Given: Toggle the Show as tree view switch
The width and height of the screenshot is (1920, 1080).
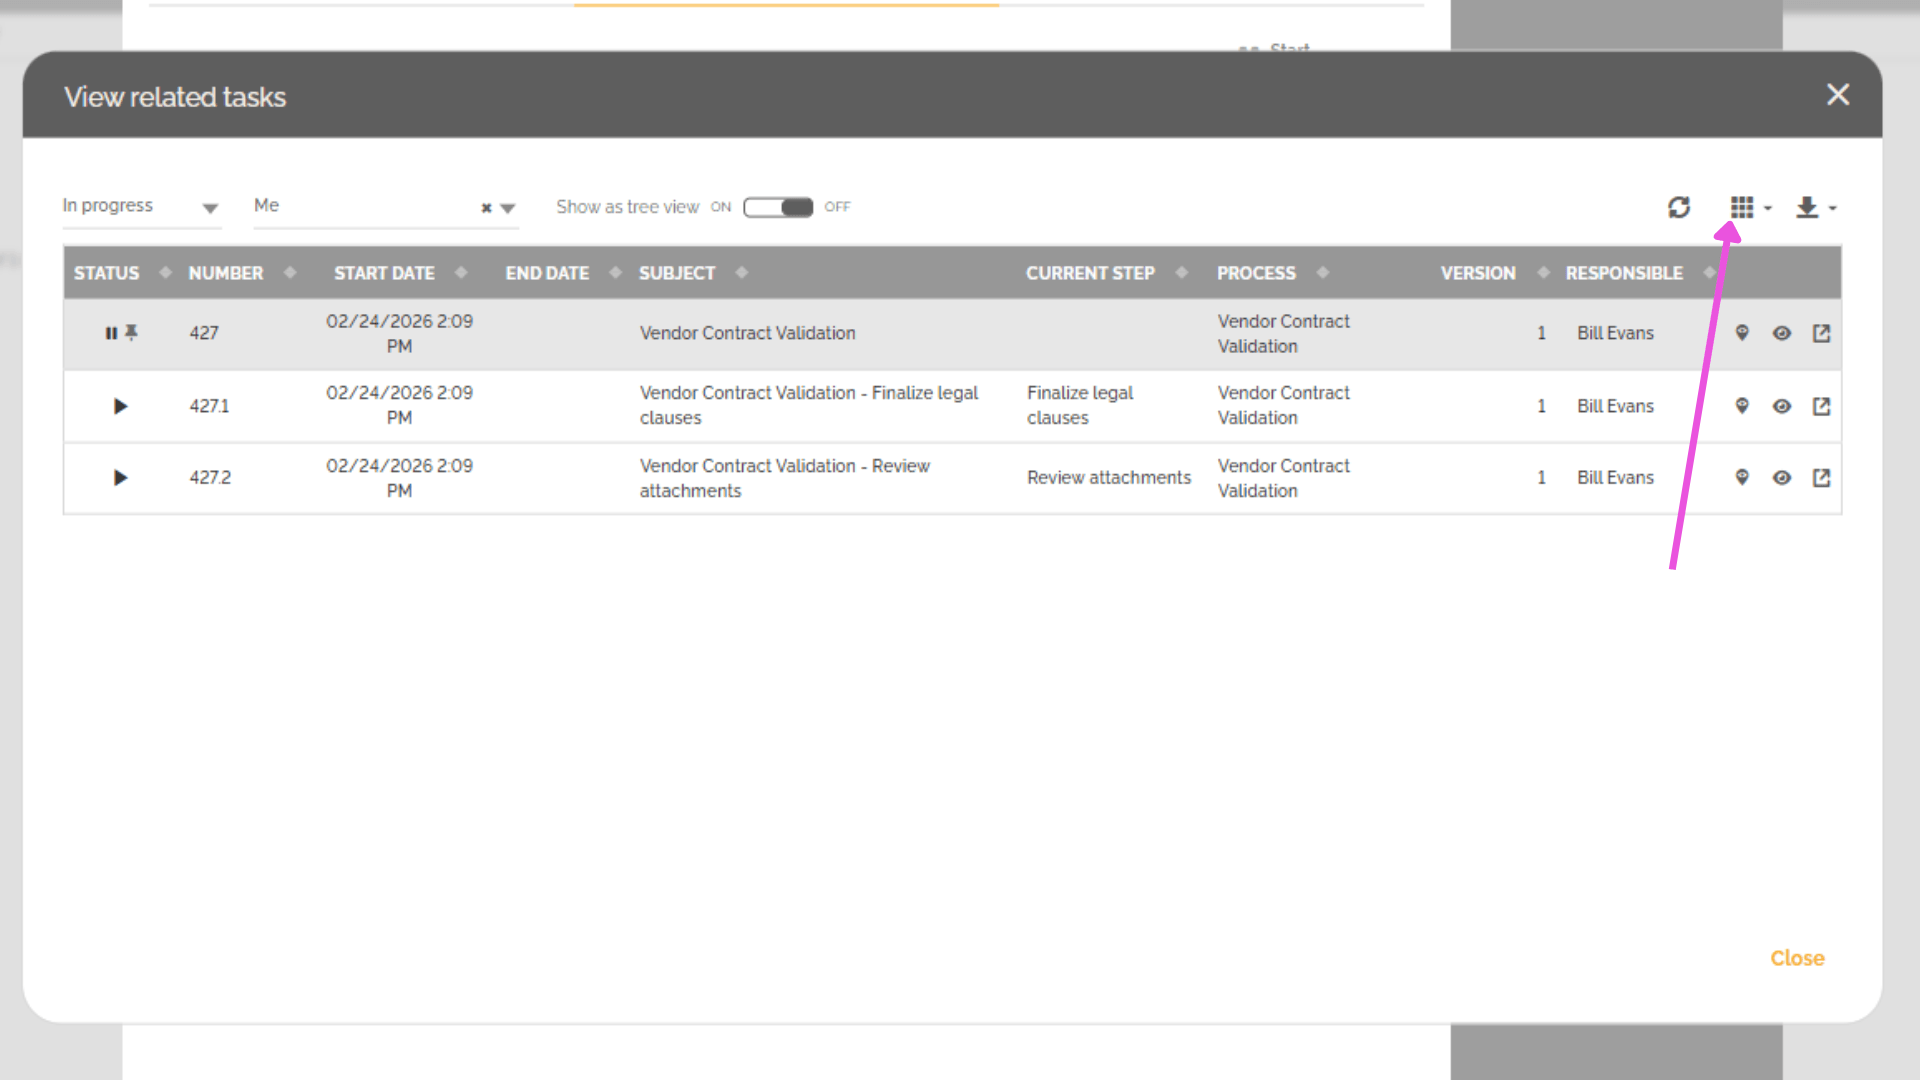Looking at the screenshot, I should 778,207.
